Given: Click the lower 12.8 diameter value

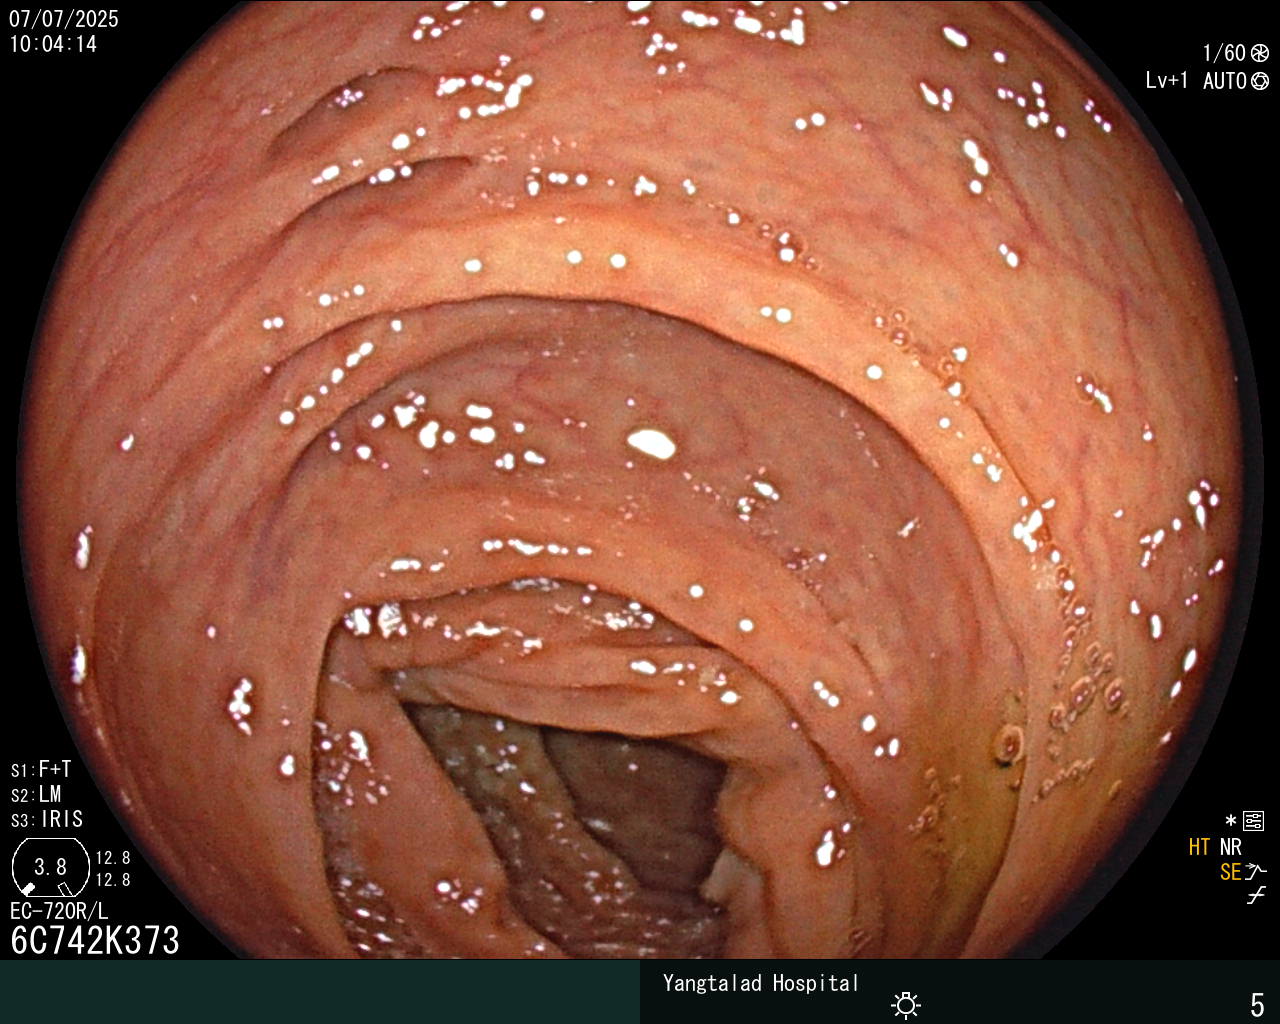Looking at the screenshot, I should click(x=113, y=880).
